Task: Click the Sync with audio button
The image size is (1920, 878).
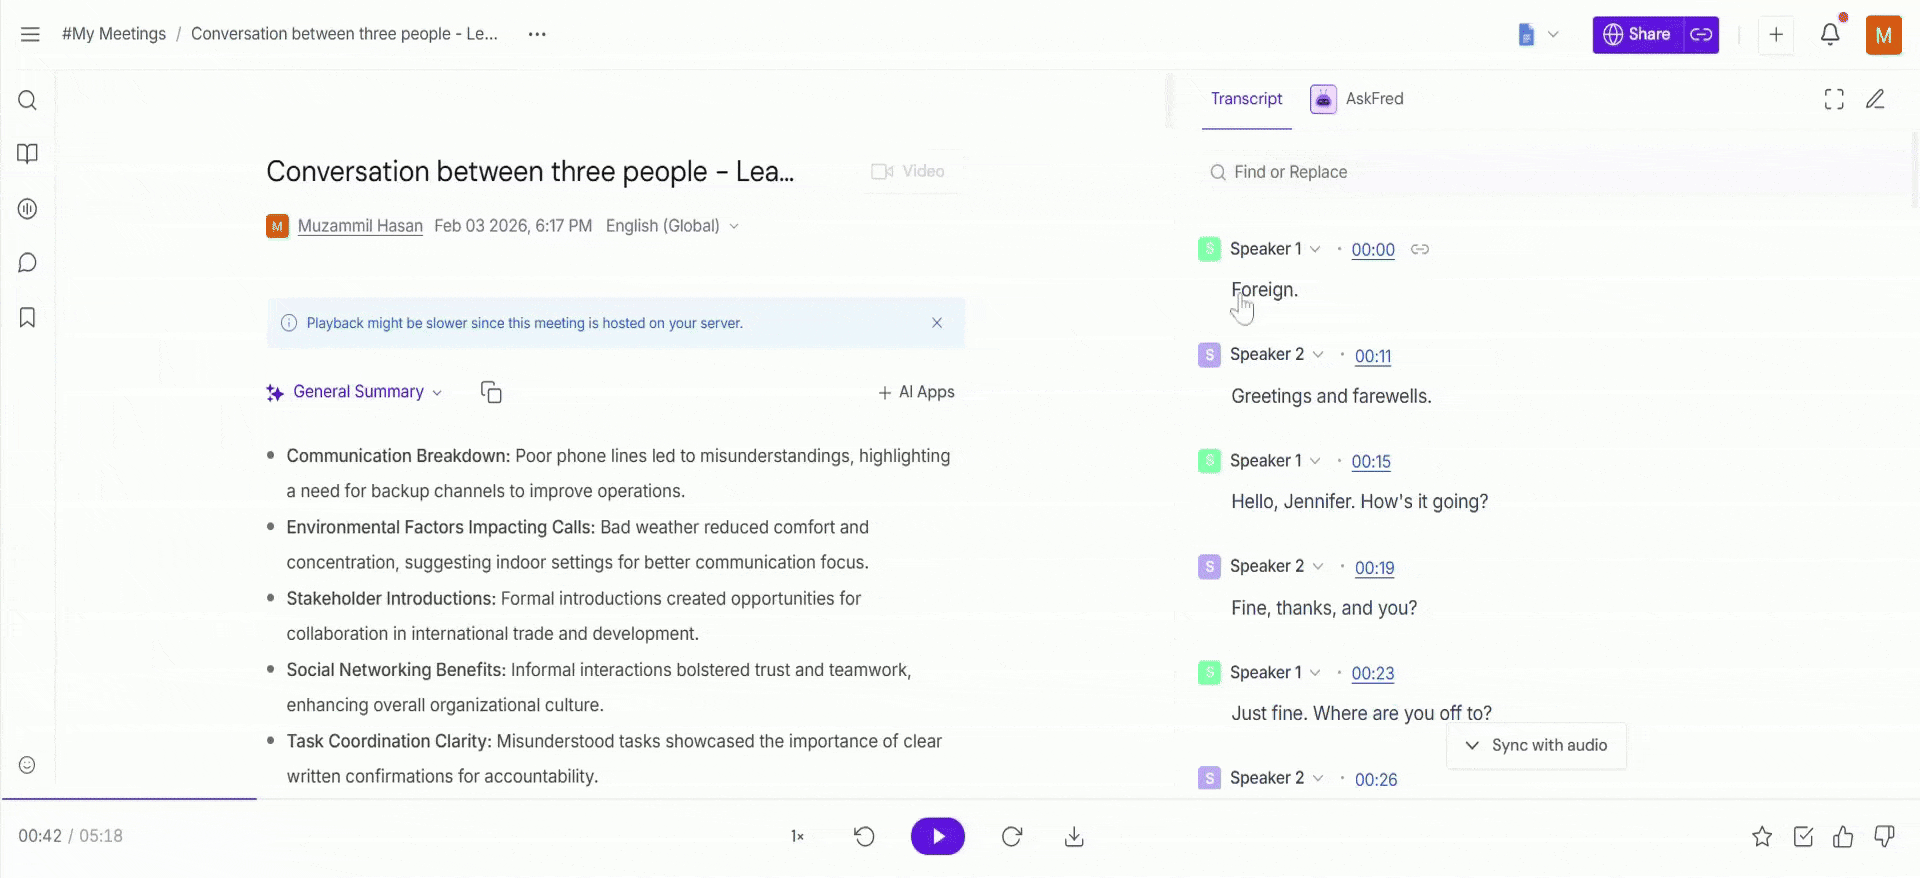Action: 1536,746
